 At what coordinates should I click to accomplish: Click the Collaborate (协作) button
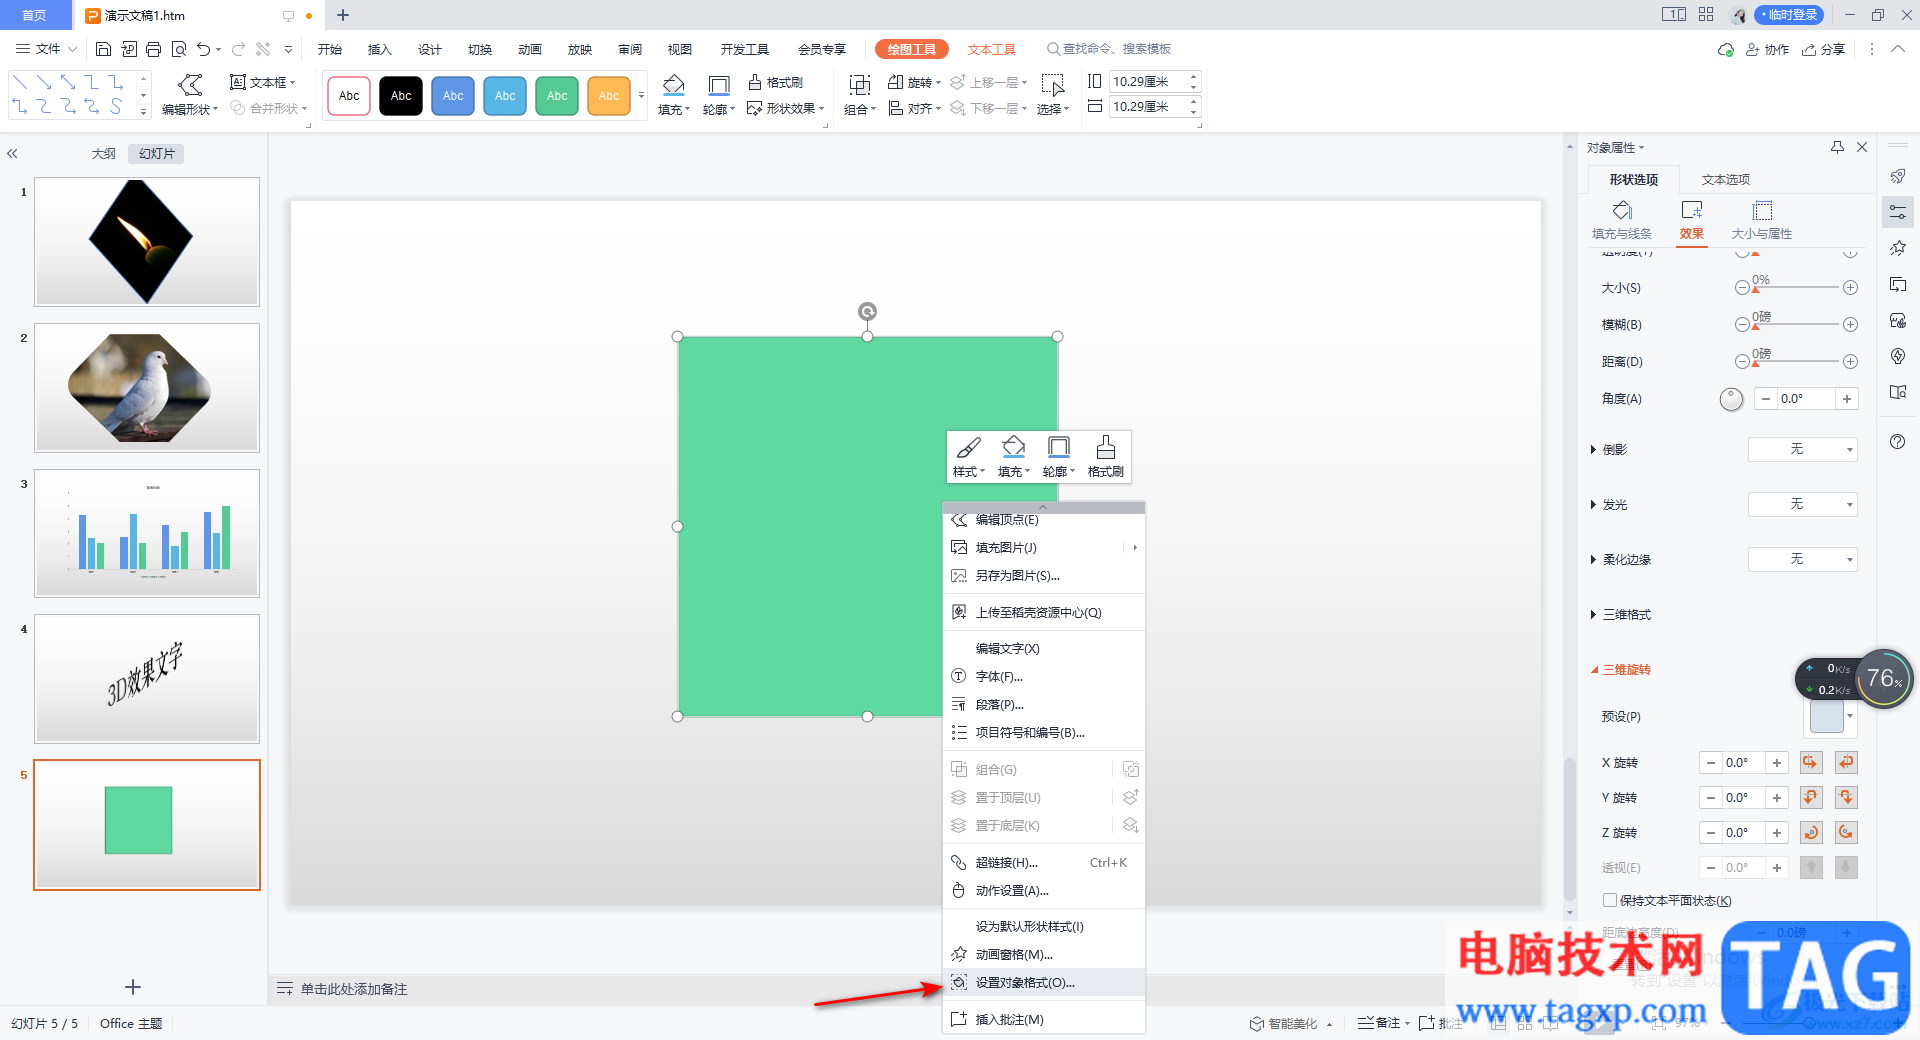(x=1768, y=49)
